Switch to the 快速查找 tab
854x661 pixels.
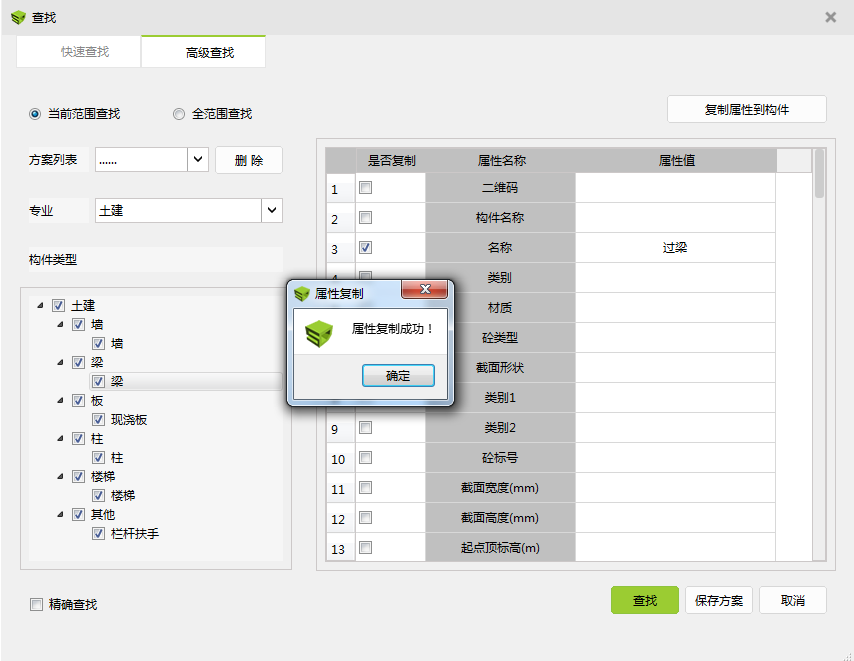point(79,52)
